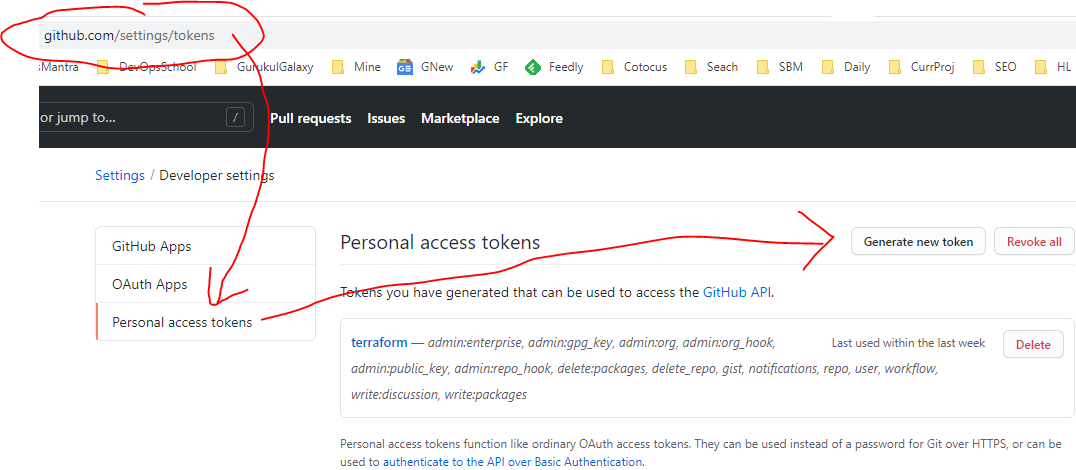Screen dimensions: 1076x470
Task: Open Pull requests in the top navigation
Action: [x=310, y=118]
